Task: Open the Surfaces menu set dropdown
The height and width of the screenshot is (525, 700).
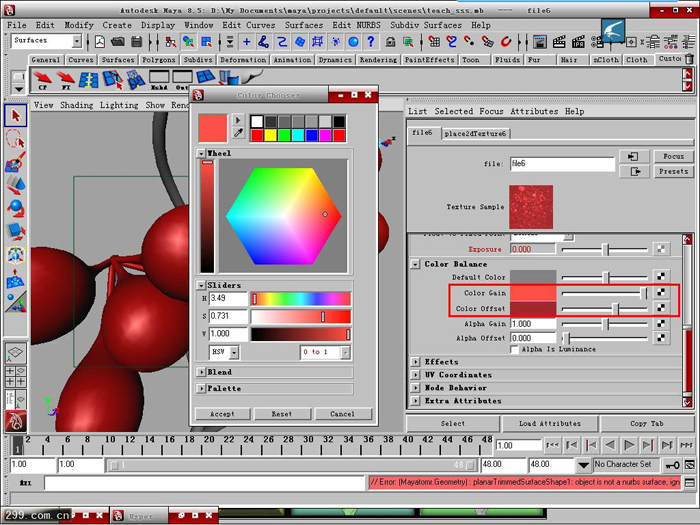Action: tap(77, 42)
